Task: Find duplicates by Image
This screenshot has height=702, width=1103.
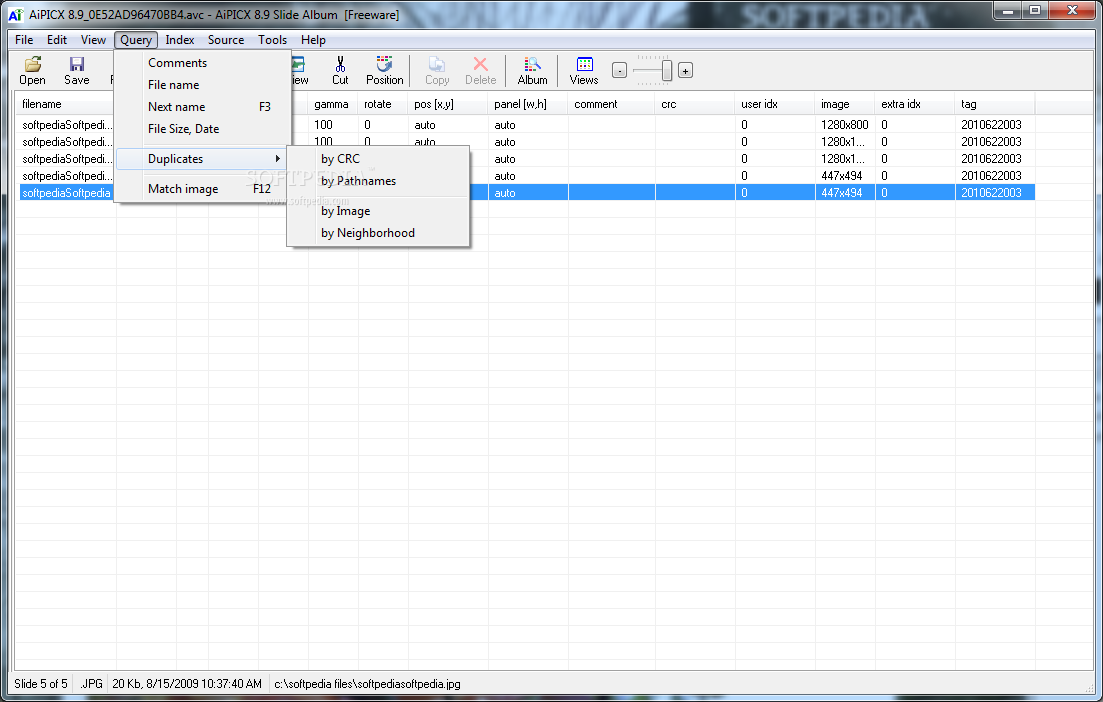Action: click(x=378, y=211)
